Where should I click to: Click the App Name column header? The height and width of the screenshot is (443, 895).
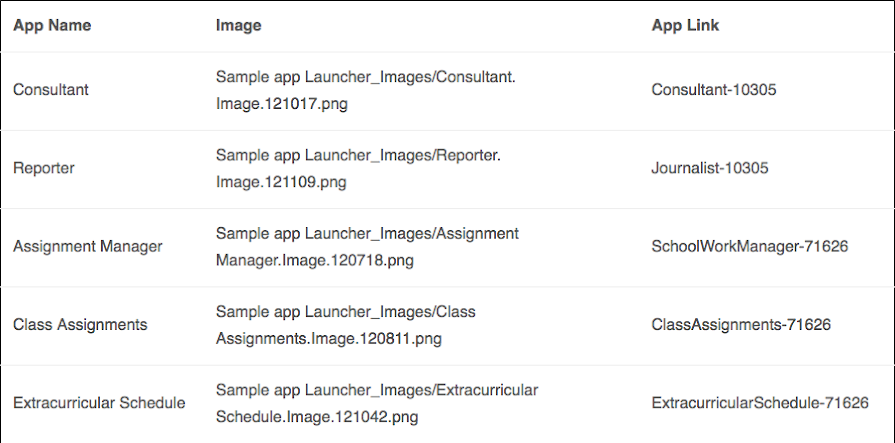(x=52, y=26)
